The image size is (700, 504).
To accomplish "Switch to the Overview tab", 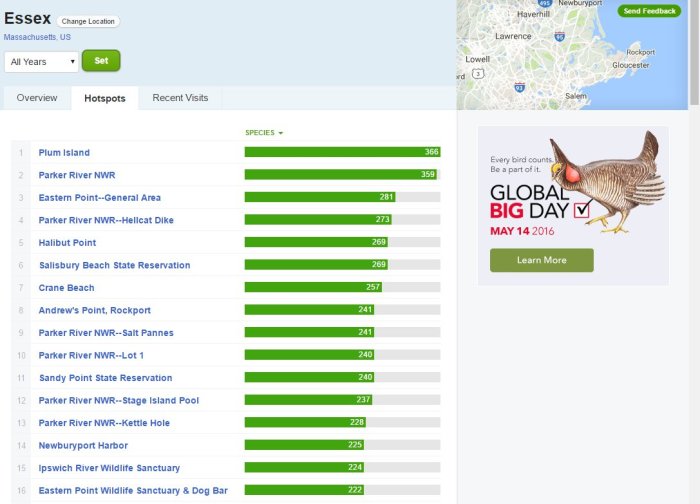I will point(37,98).
